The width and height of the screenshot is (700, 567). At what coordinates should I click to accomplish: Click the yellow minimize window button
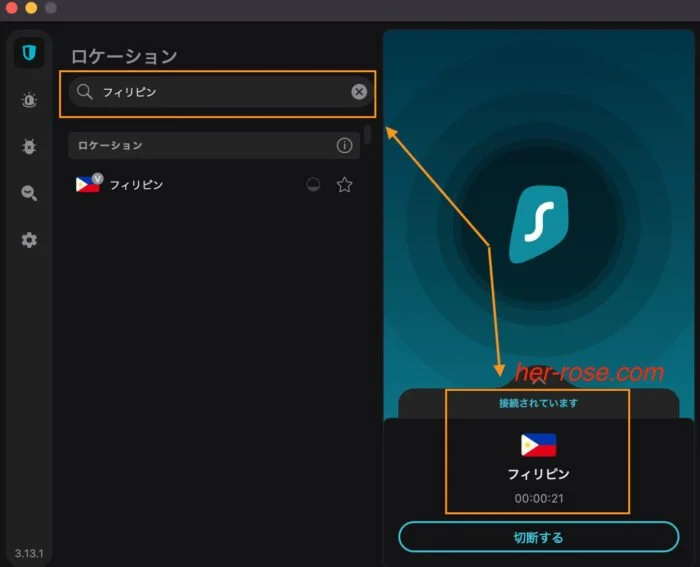point(31,8)
